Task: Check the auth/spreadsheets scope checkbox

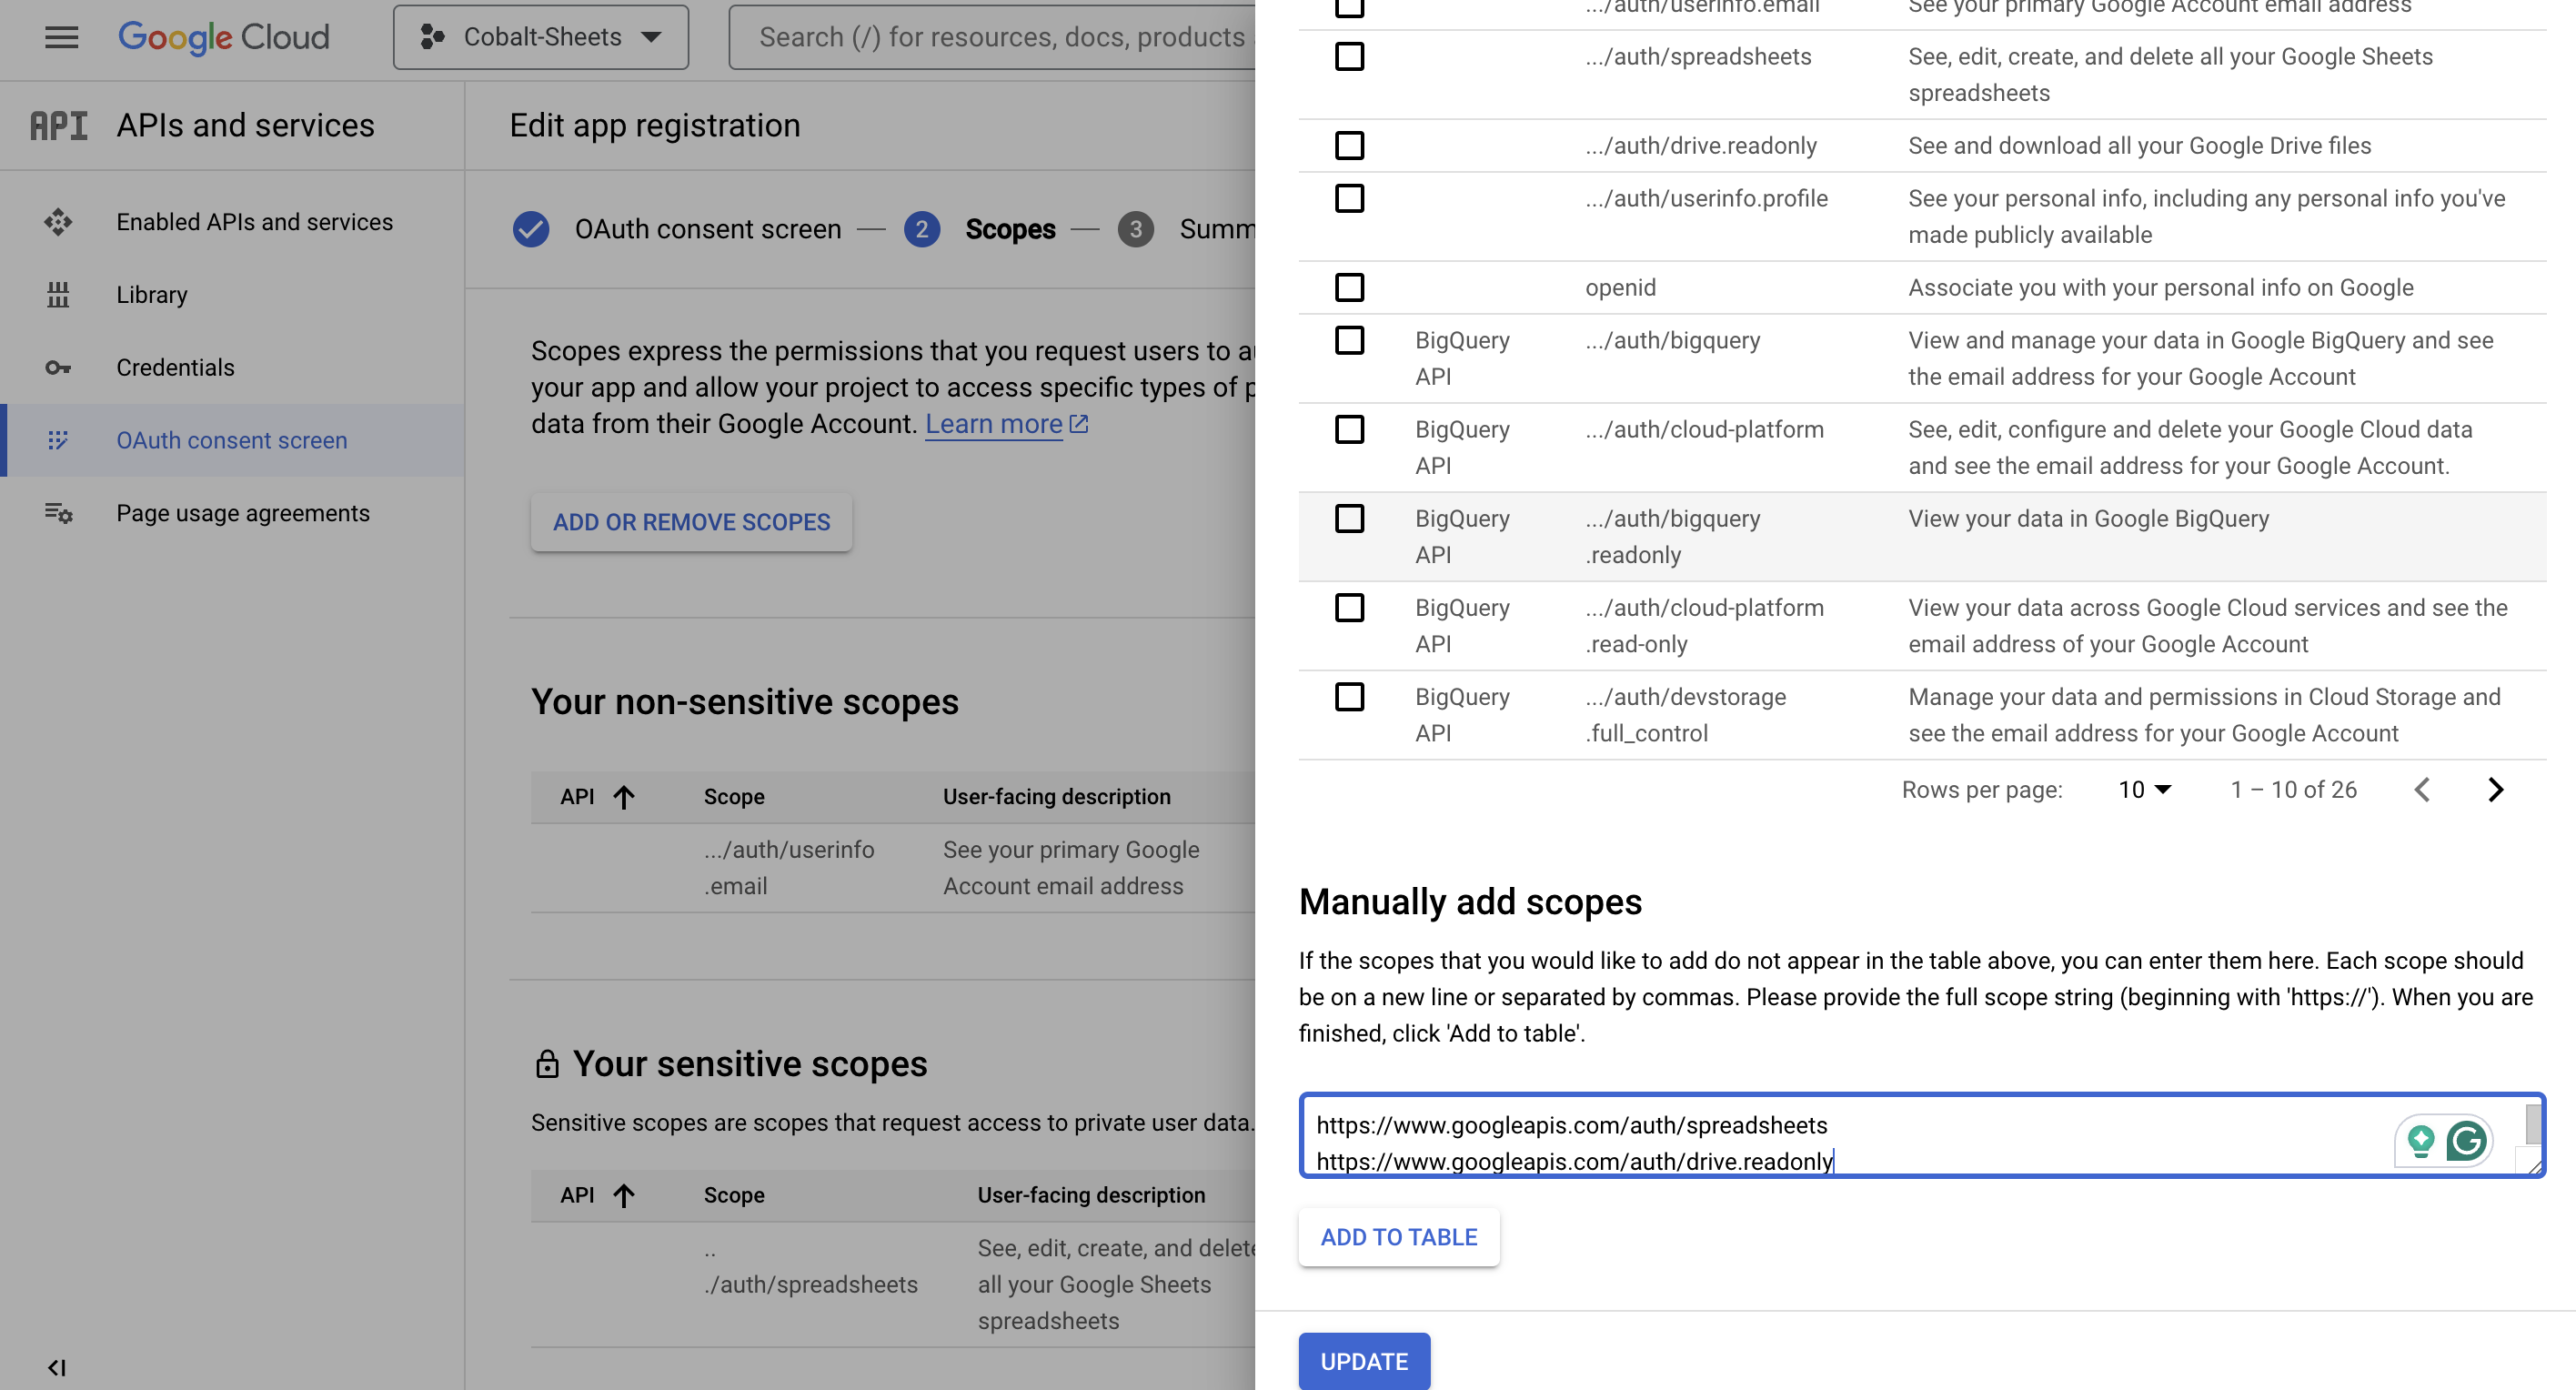Action: 1349,57
